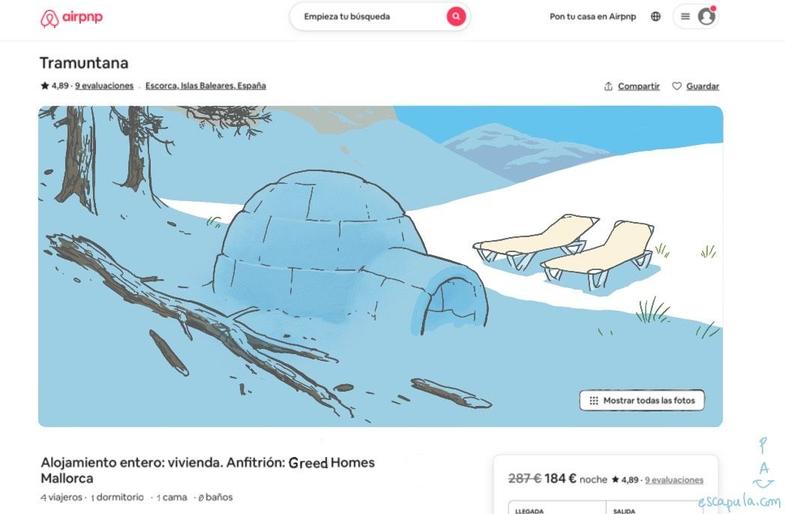Click the grid icon in photos button

594,400
